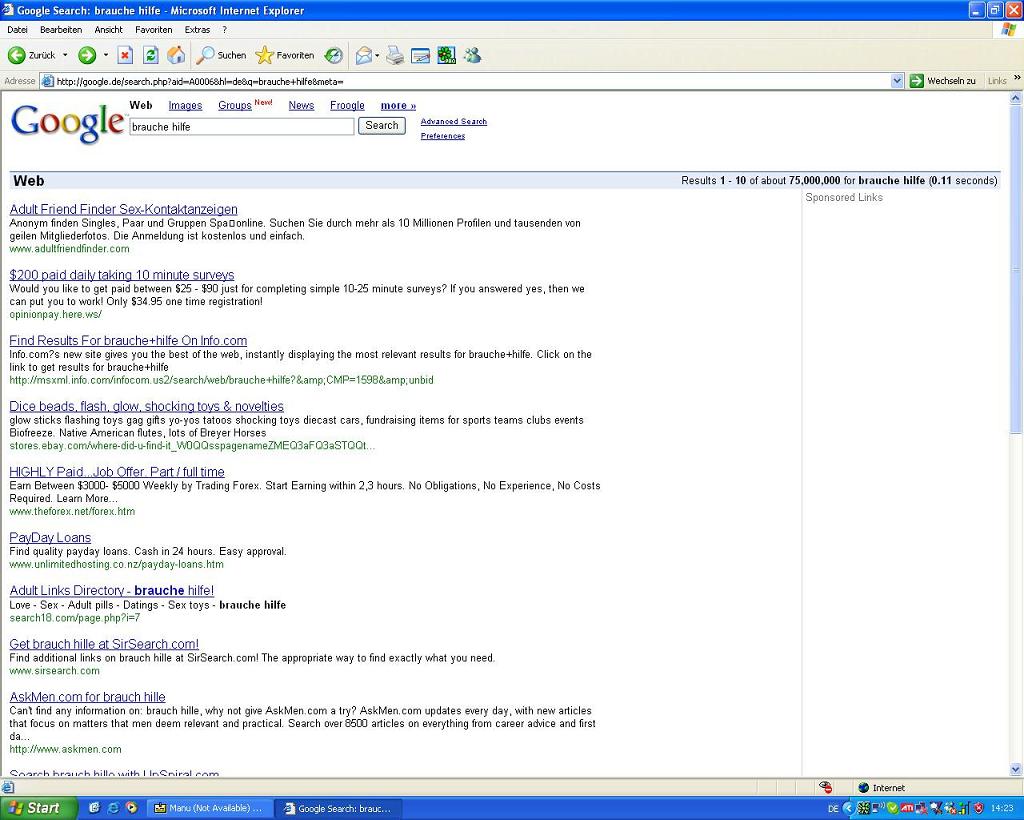Click the Search button

(381, 125)
